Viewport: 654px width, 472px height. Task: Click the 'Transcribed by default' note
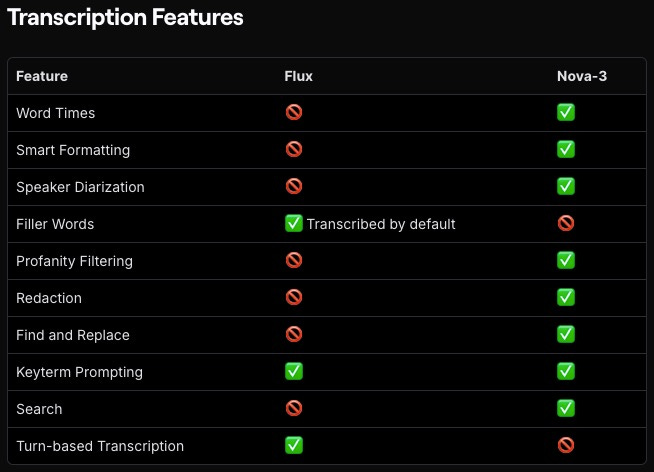(x=381, y=224)
